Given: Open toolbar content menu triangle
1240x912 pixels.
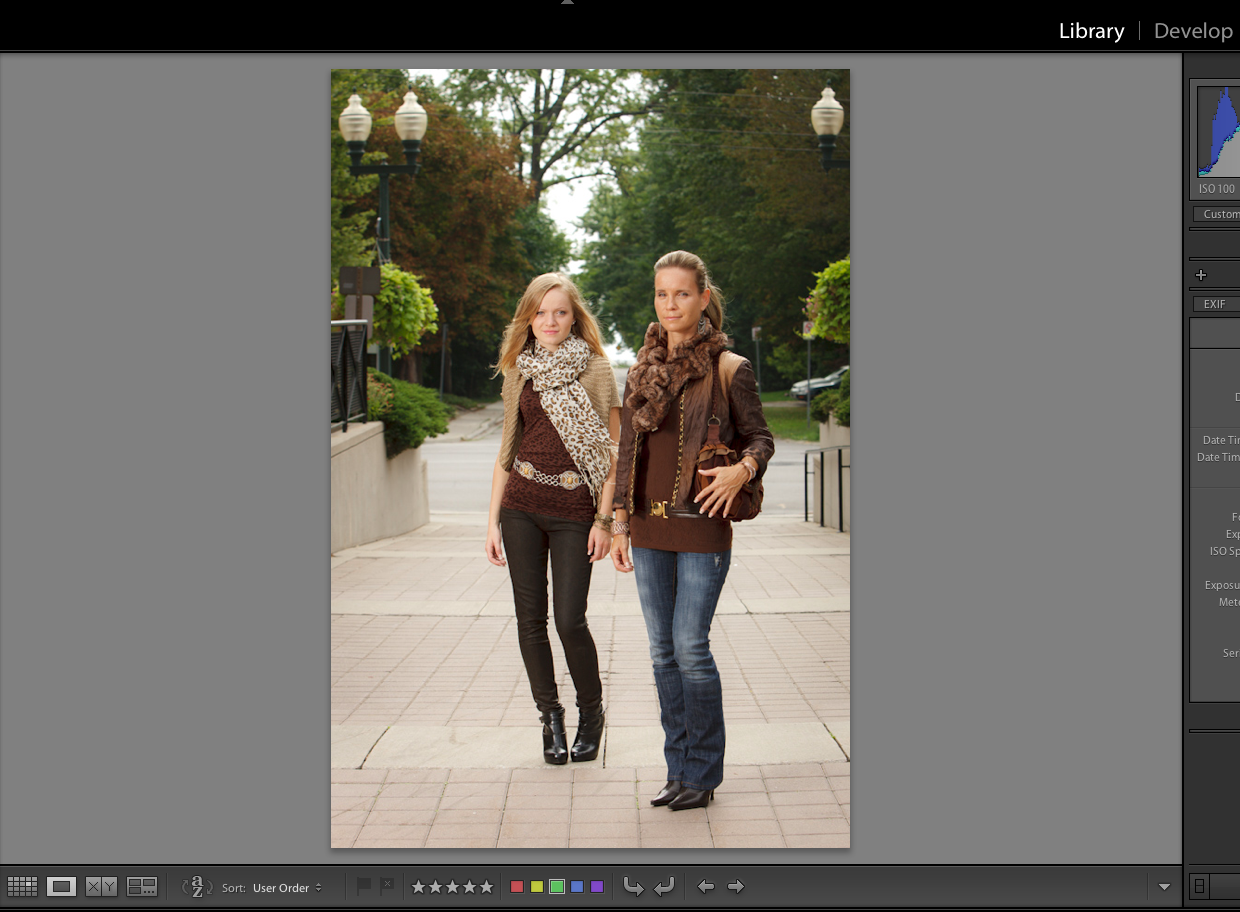Looking at the screenshot, I should click(x=1163, y=887).
